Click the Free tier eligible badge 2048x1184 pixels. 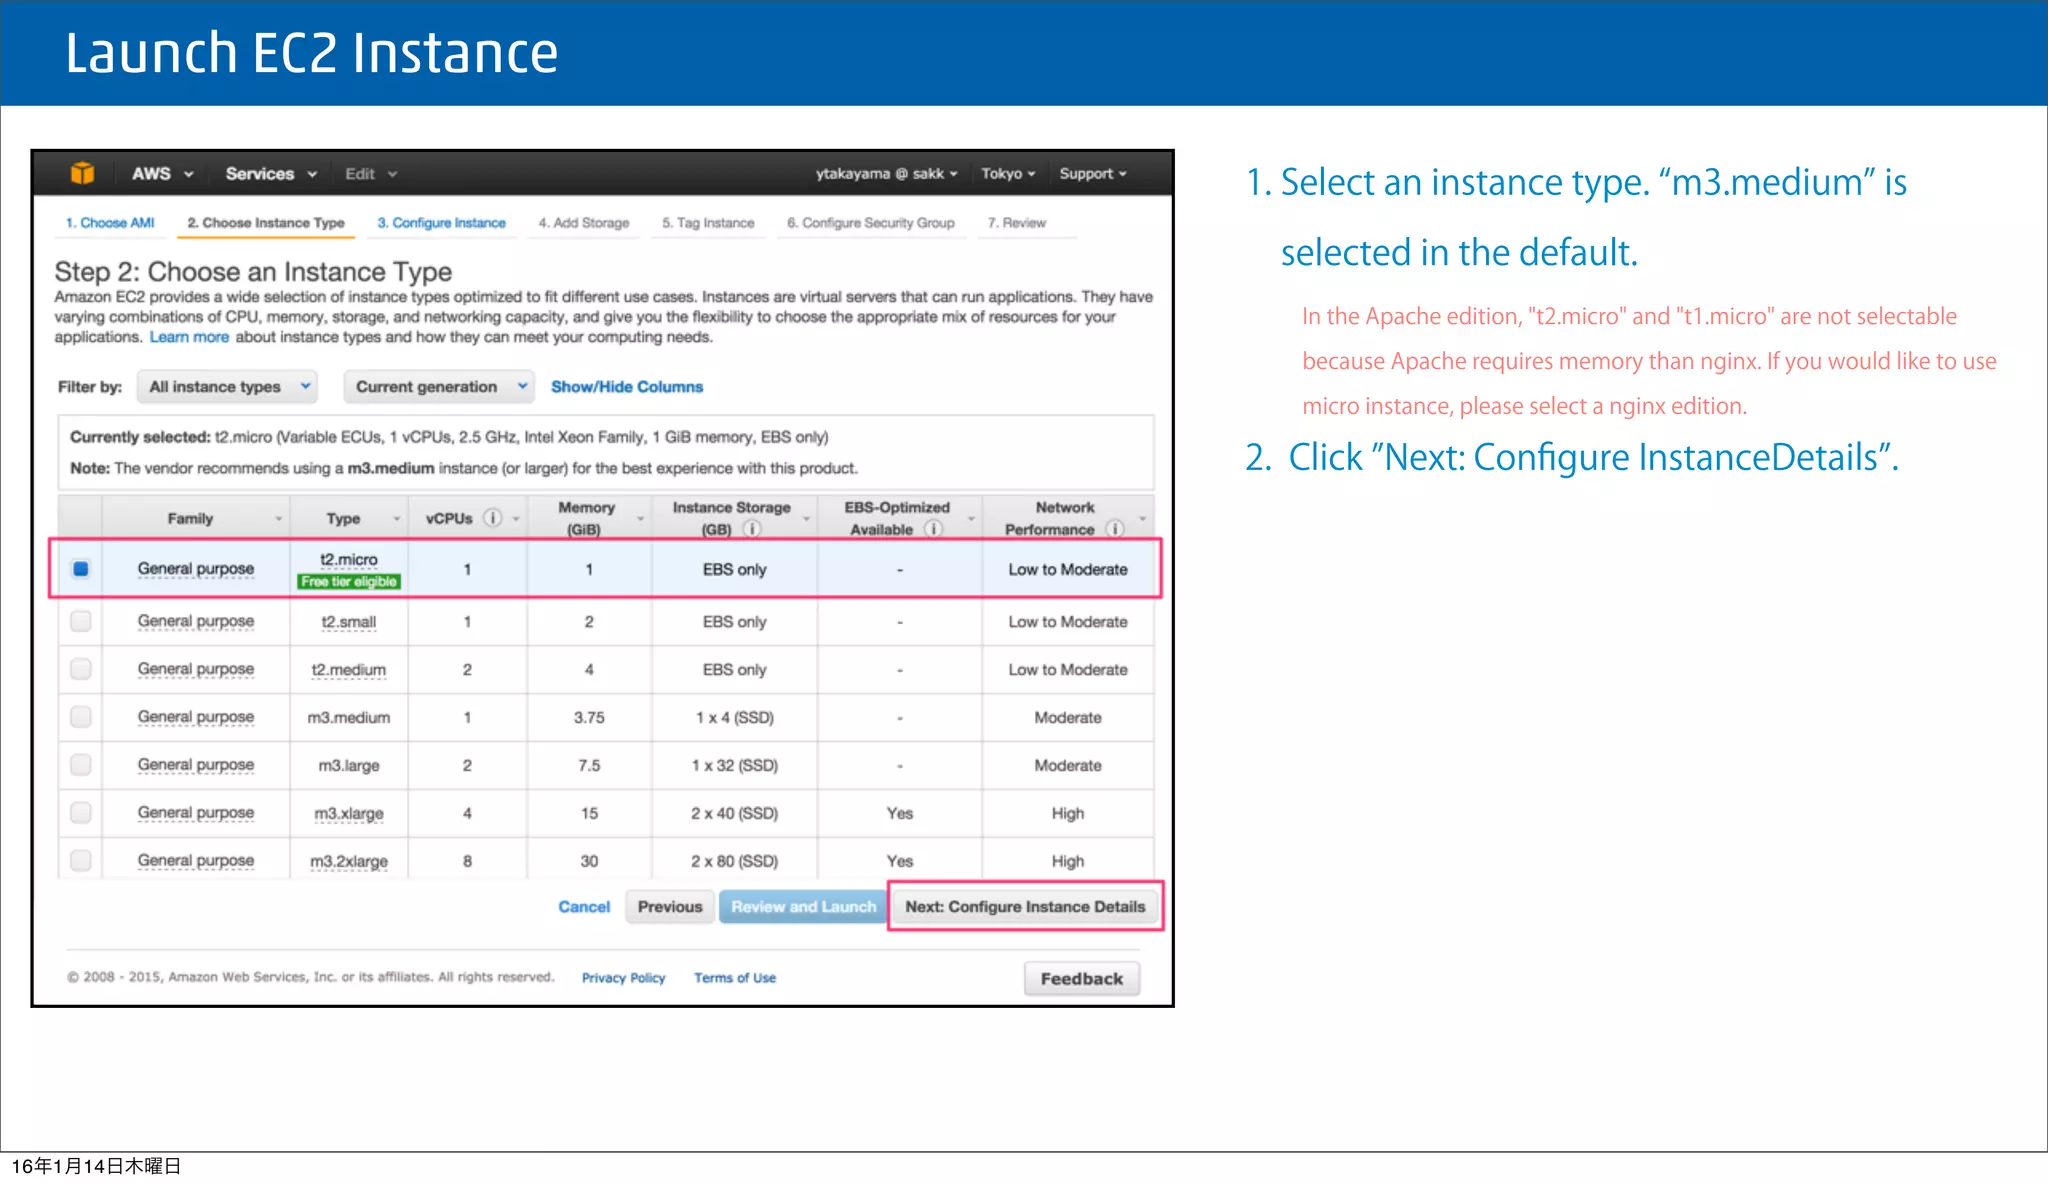pyautogui.click(x=349, y=582)
